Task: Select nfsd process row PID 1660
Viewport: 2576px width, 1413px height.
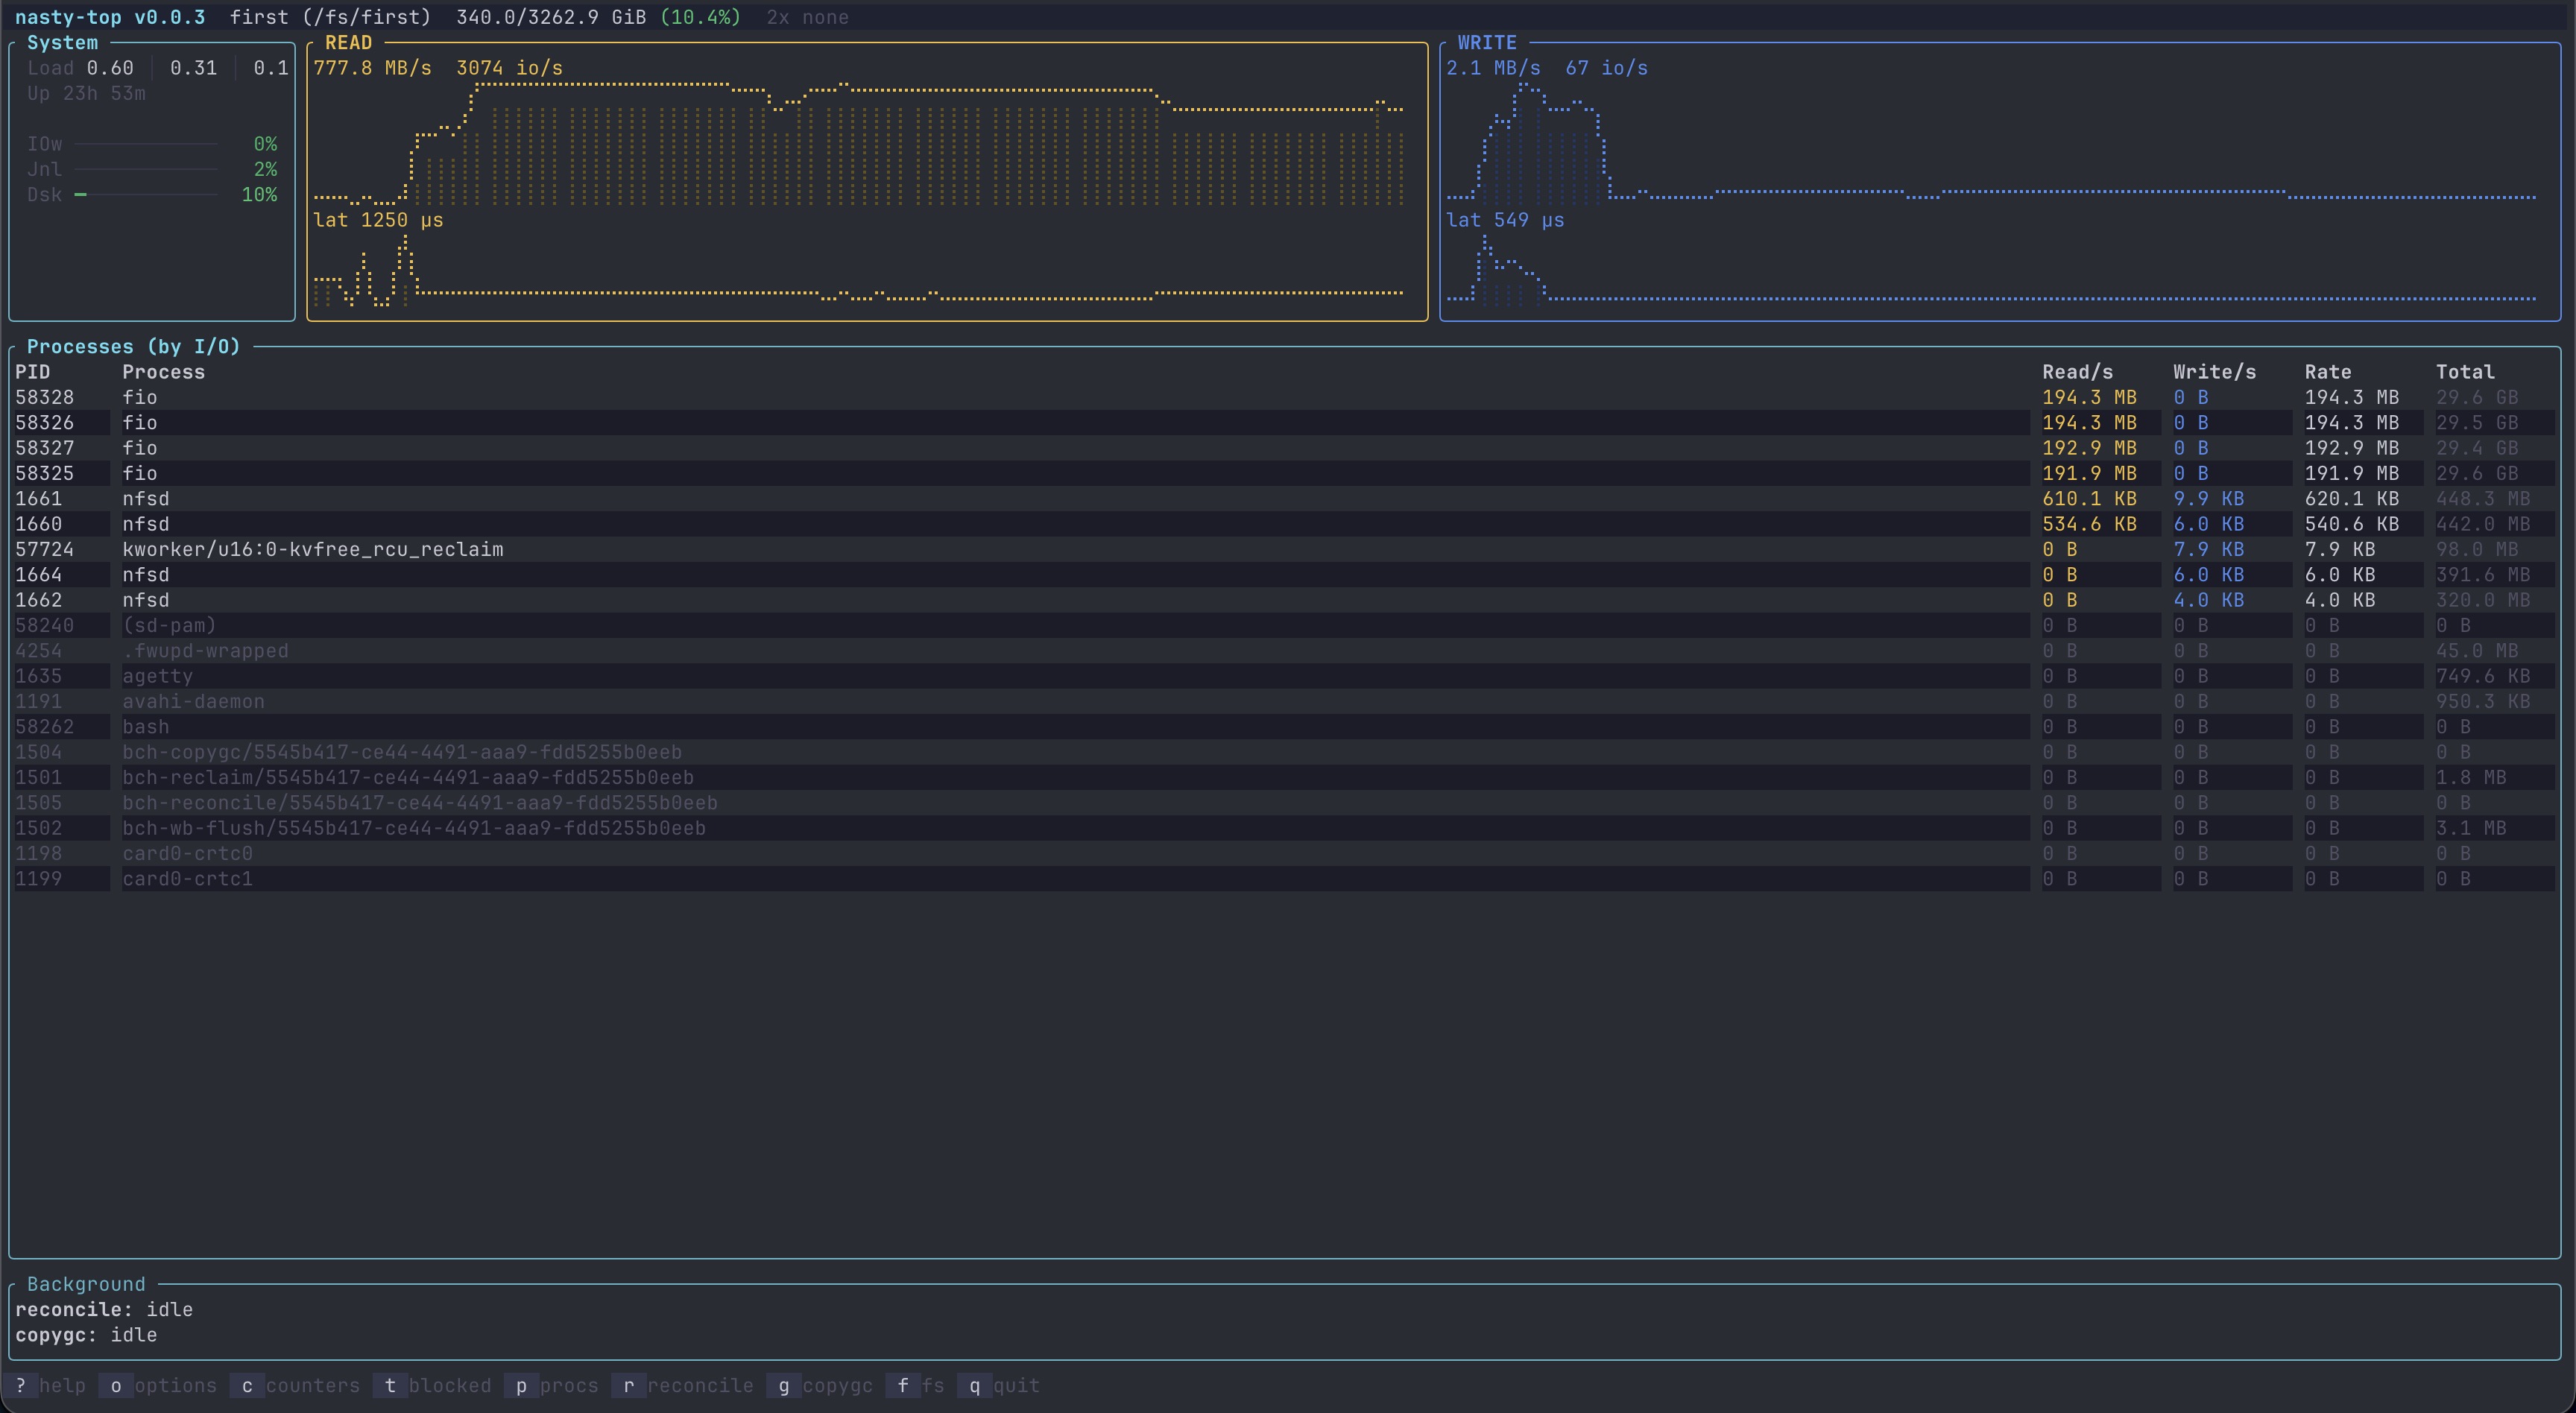Action: 1284,524
